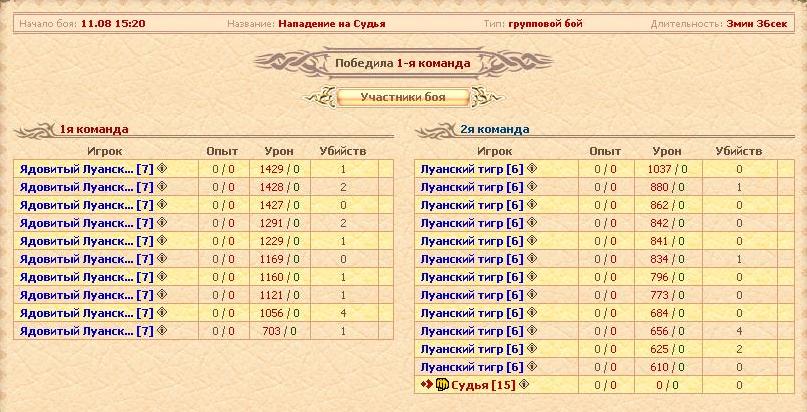Click info icon of tiger with 834 damage
Viewport: 807px width, 412px height.
532,258
